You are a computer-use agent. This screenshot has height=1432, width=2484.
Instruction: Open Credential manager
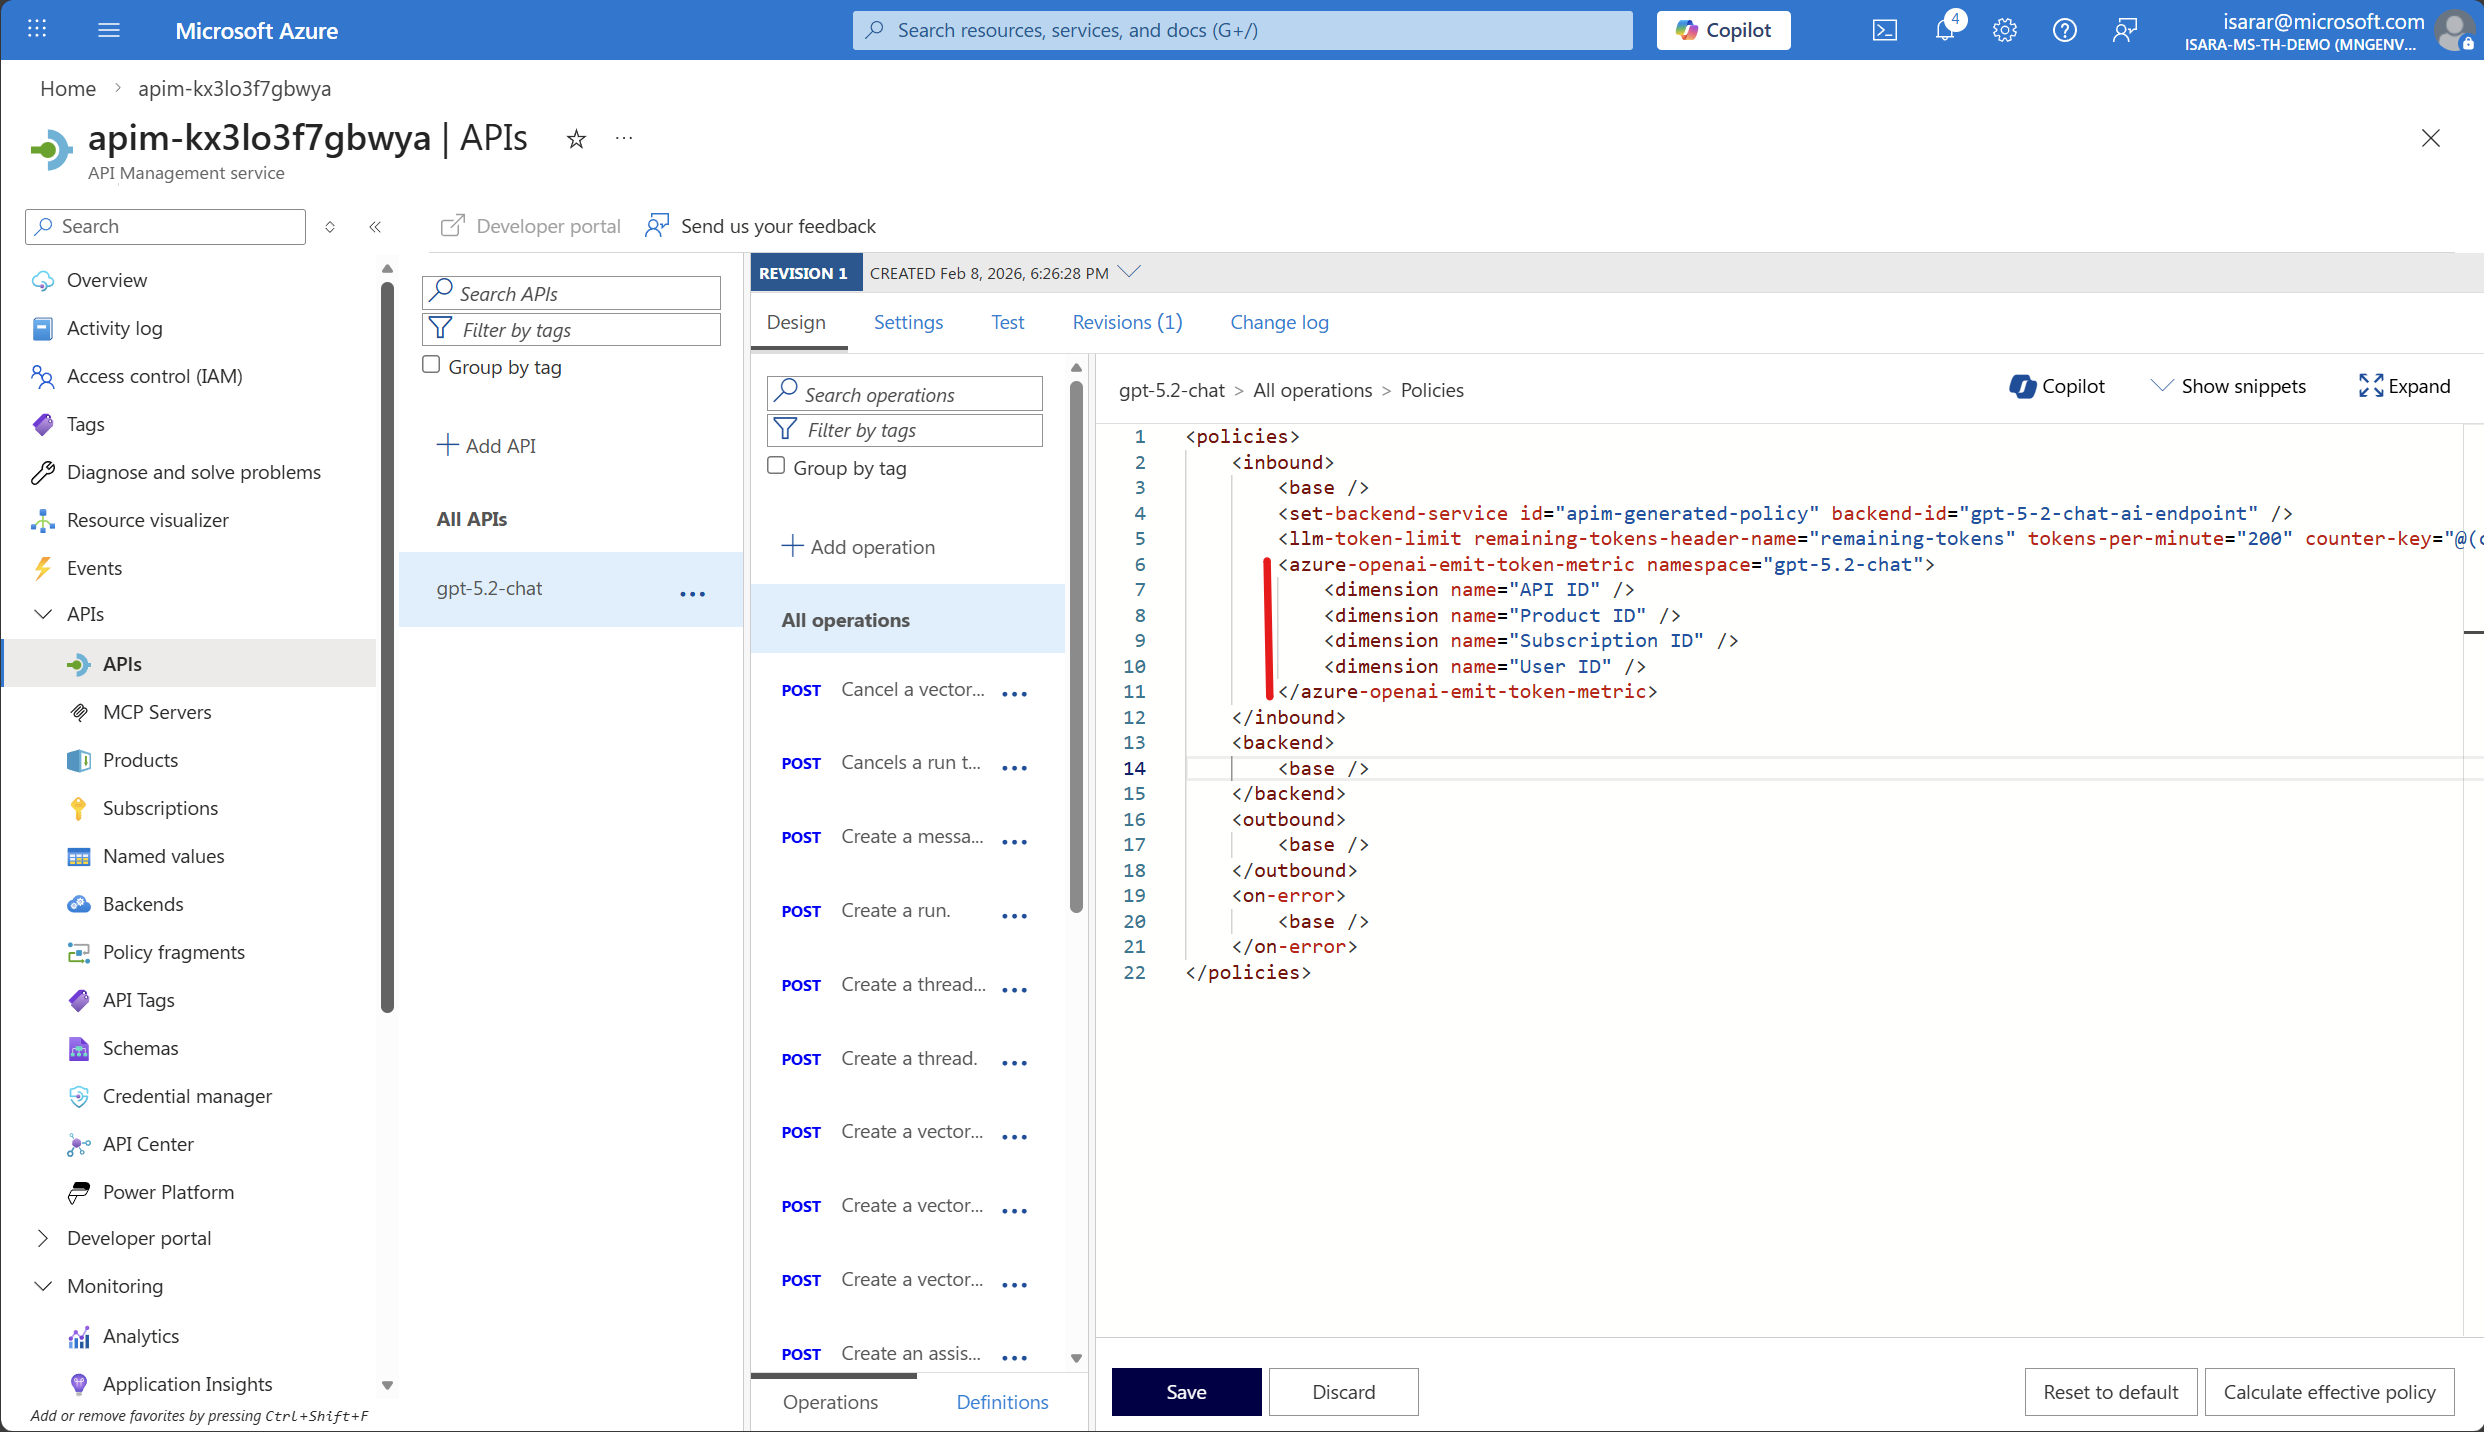[187, 1096]
